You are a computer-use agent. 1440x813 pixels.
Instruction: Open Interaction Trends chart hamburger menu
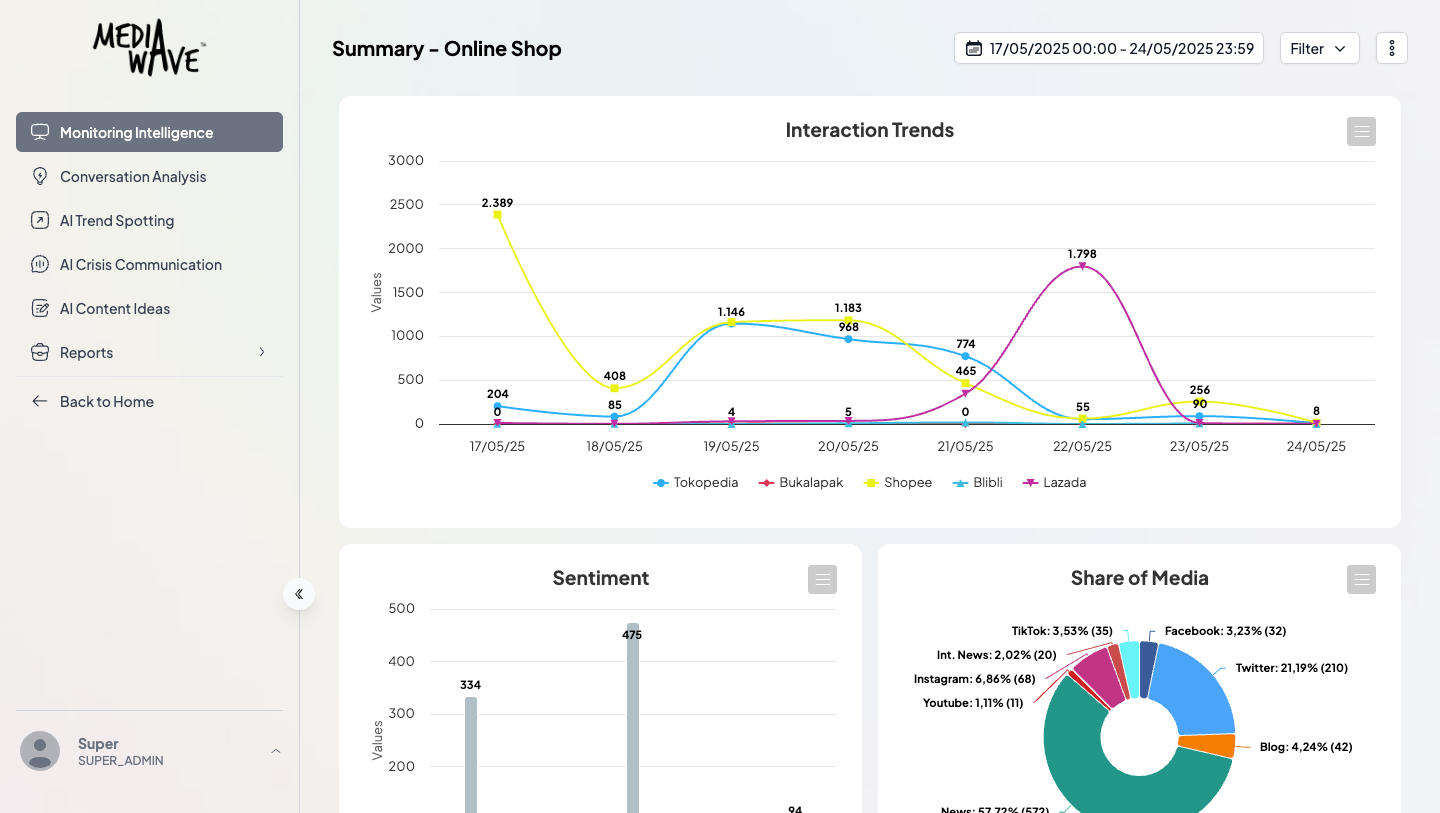pos(1361,131)
